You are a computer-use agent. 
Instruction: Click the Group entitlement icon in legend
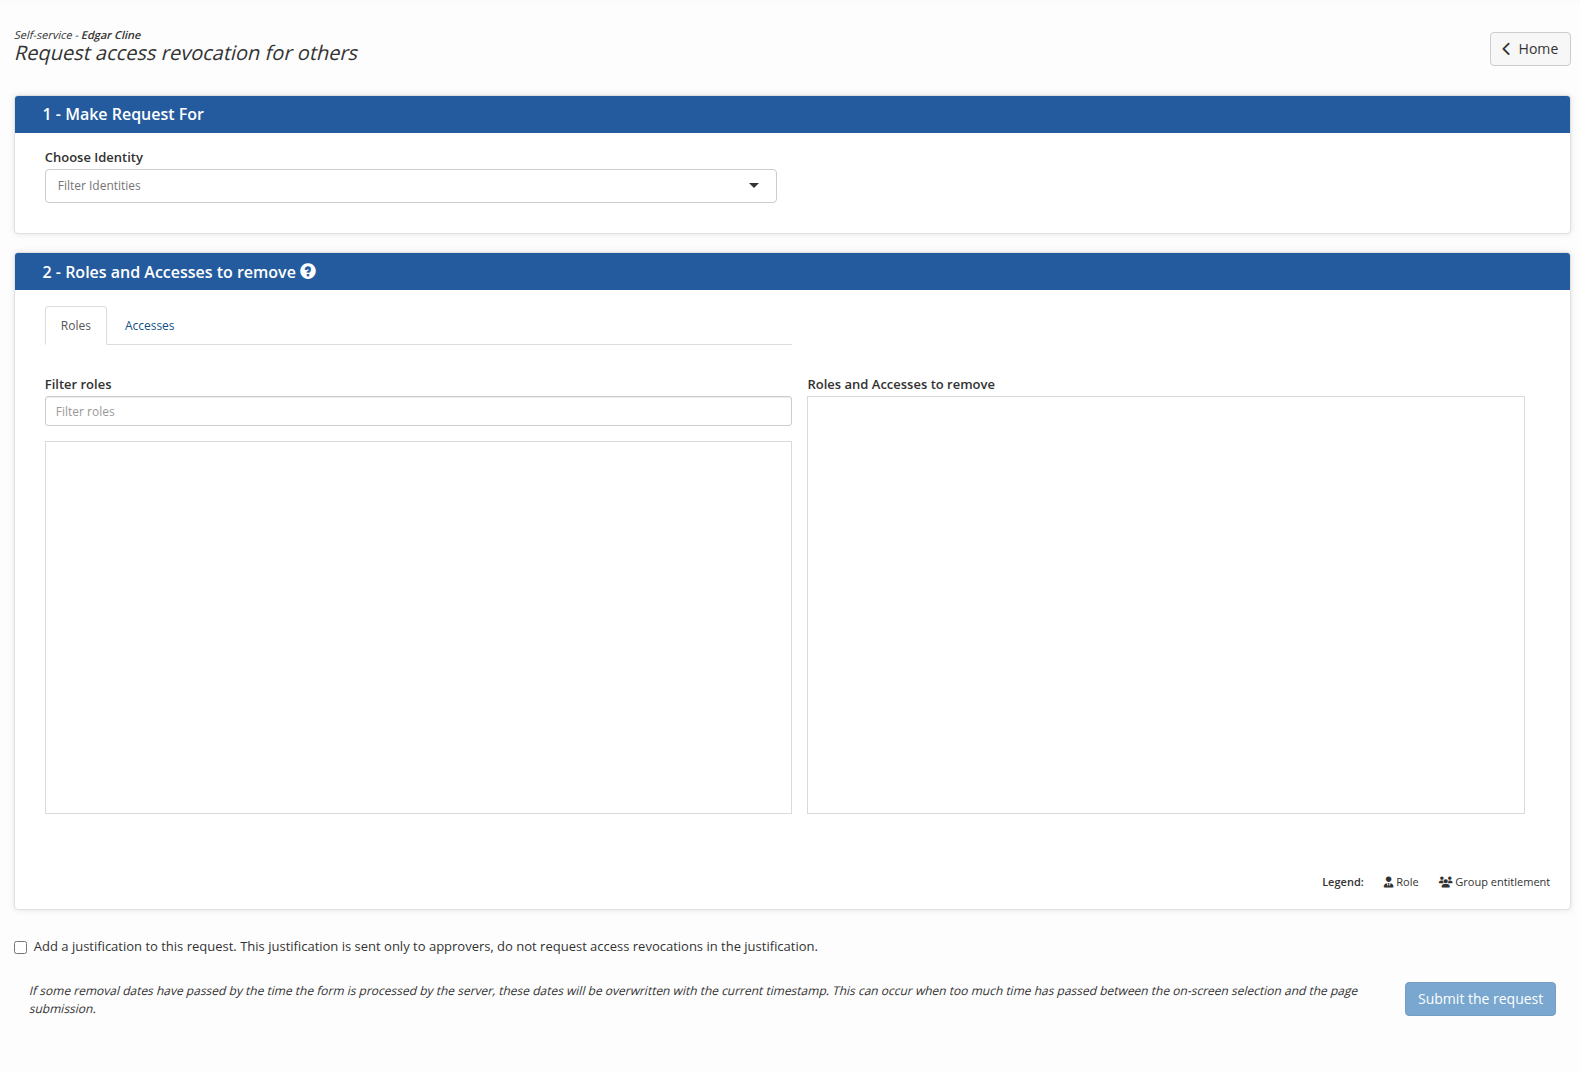tap(1445, 882)
